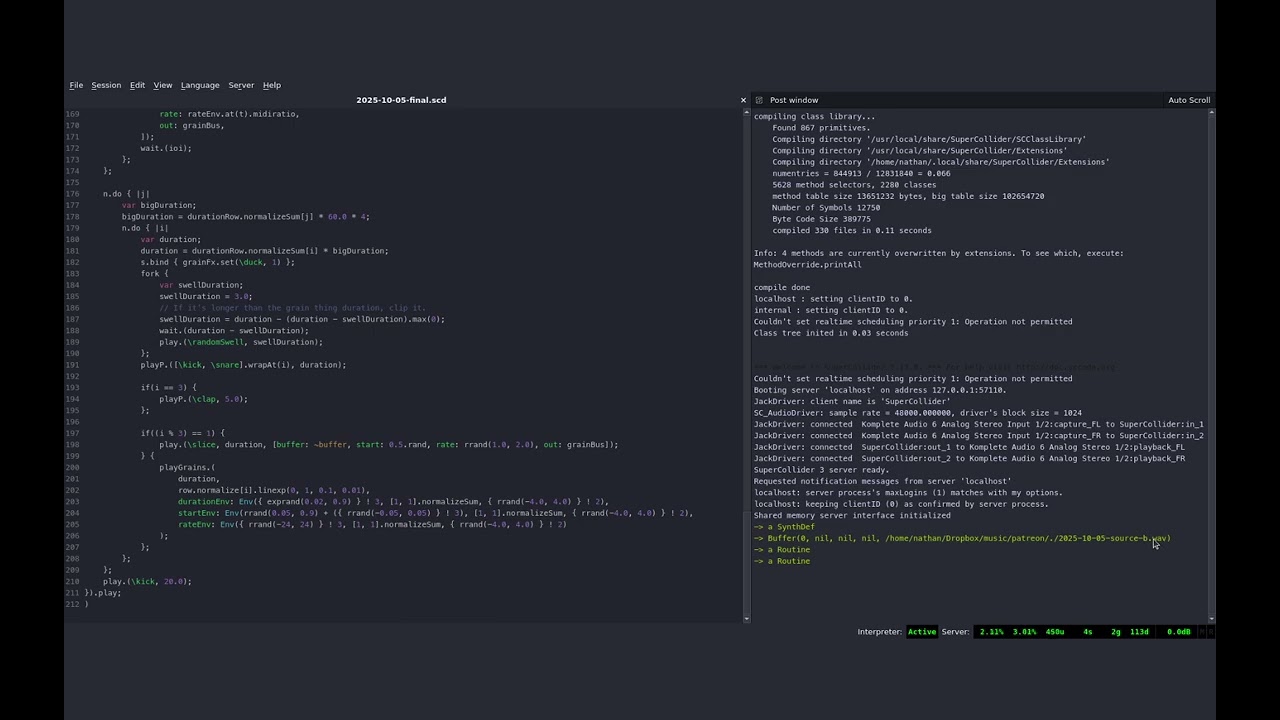Image resolution: width=1280 pixels, height=720 pixels.
Task: Click the server volume 0.0dB display
Action: (1178, 632)
